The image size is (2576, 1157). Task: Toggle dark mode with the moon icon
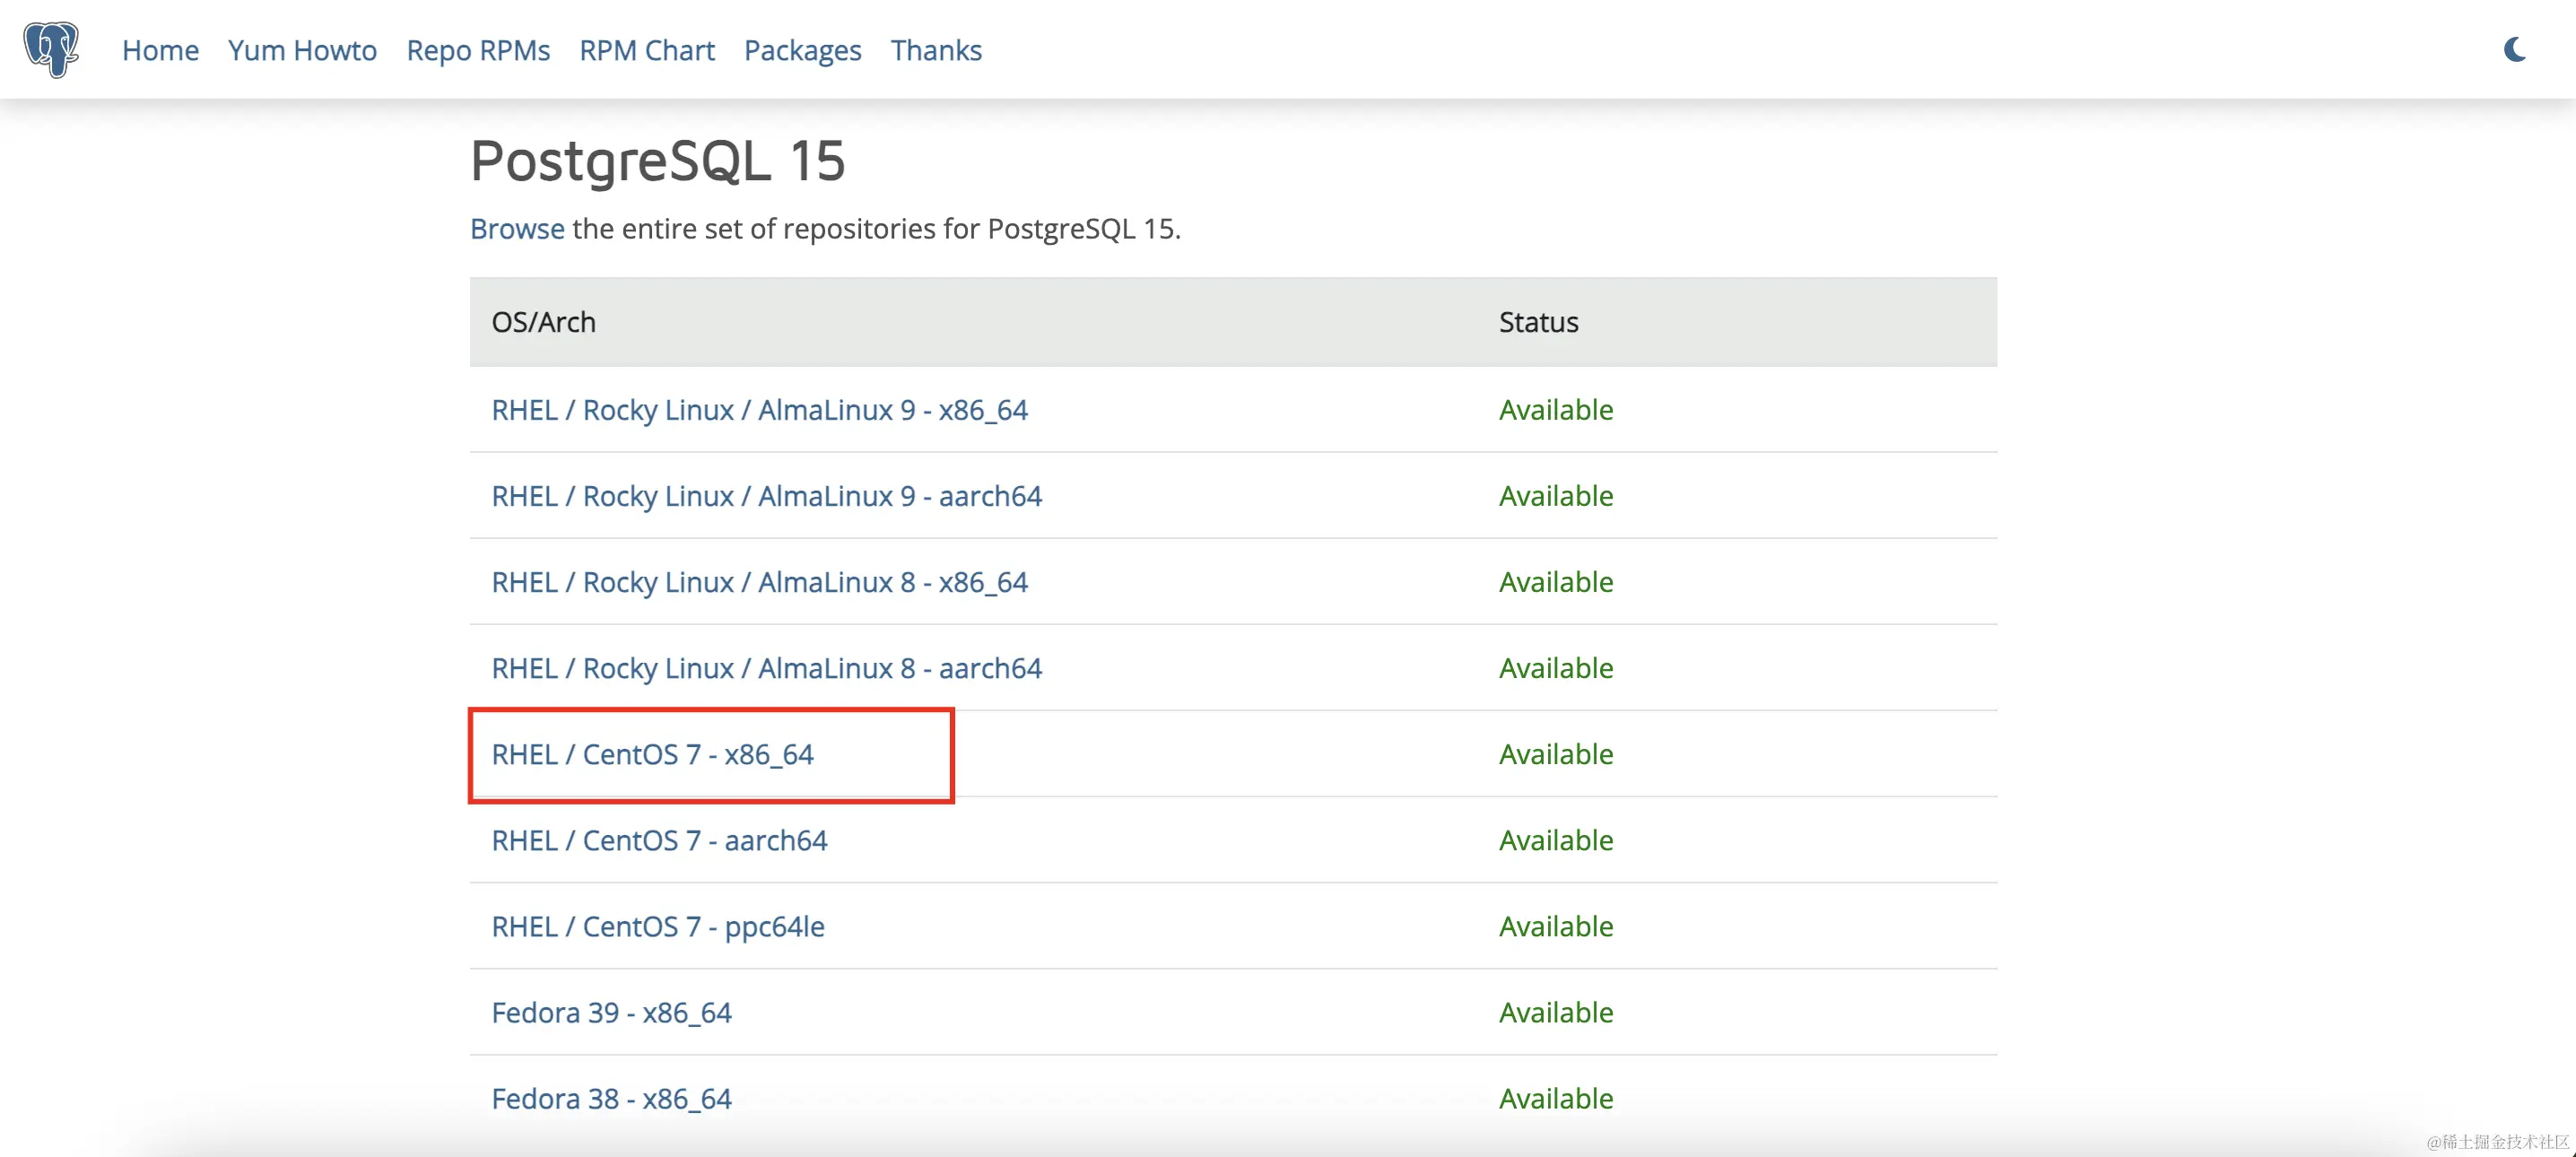click(2515, 48)
